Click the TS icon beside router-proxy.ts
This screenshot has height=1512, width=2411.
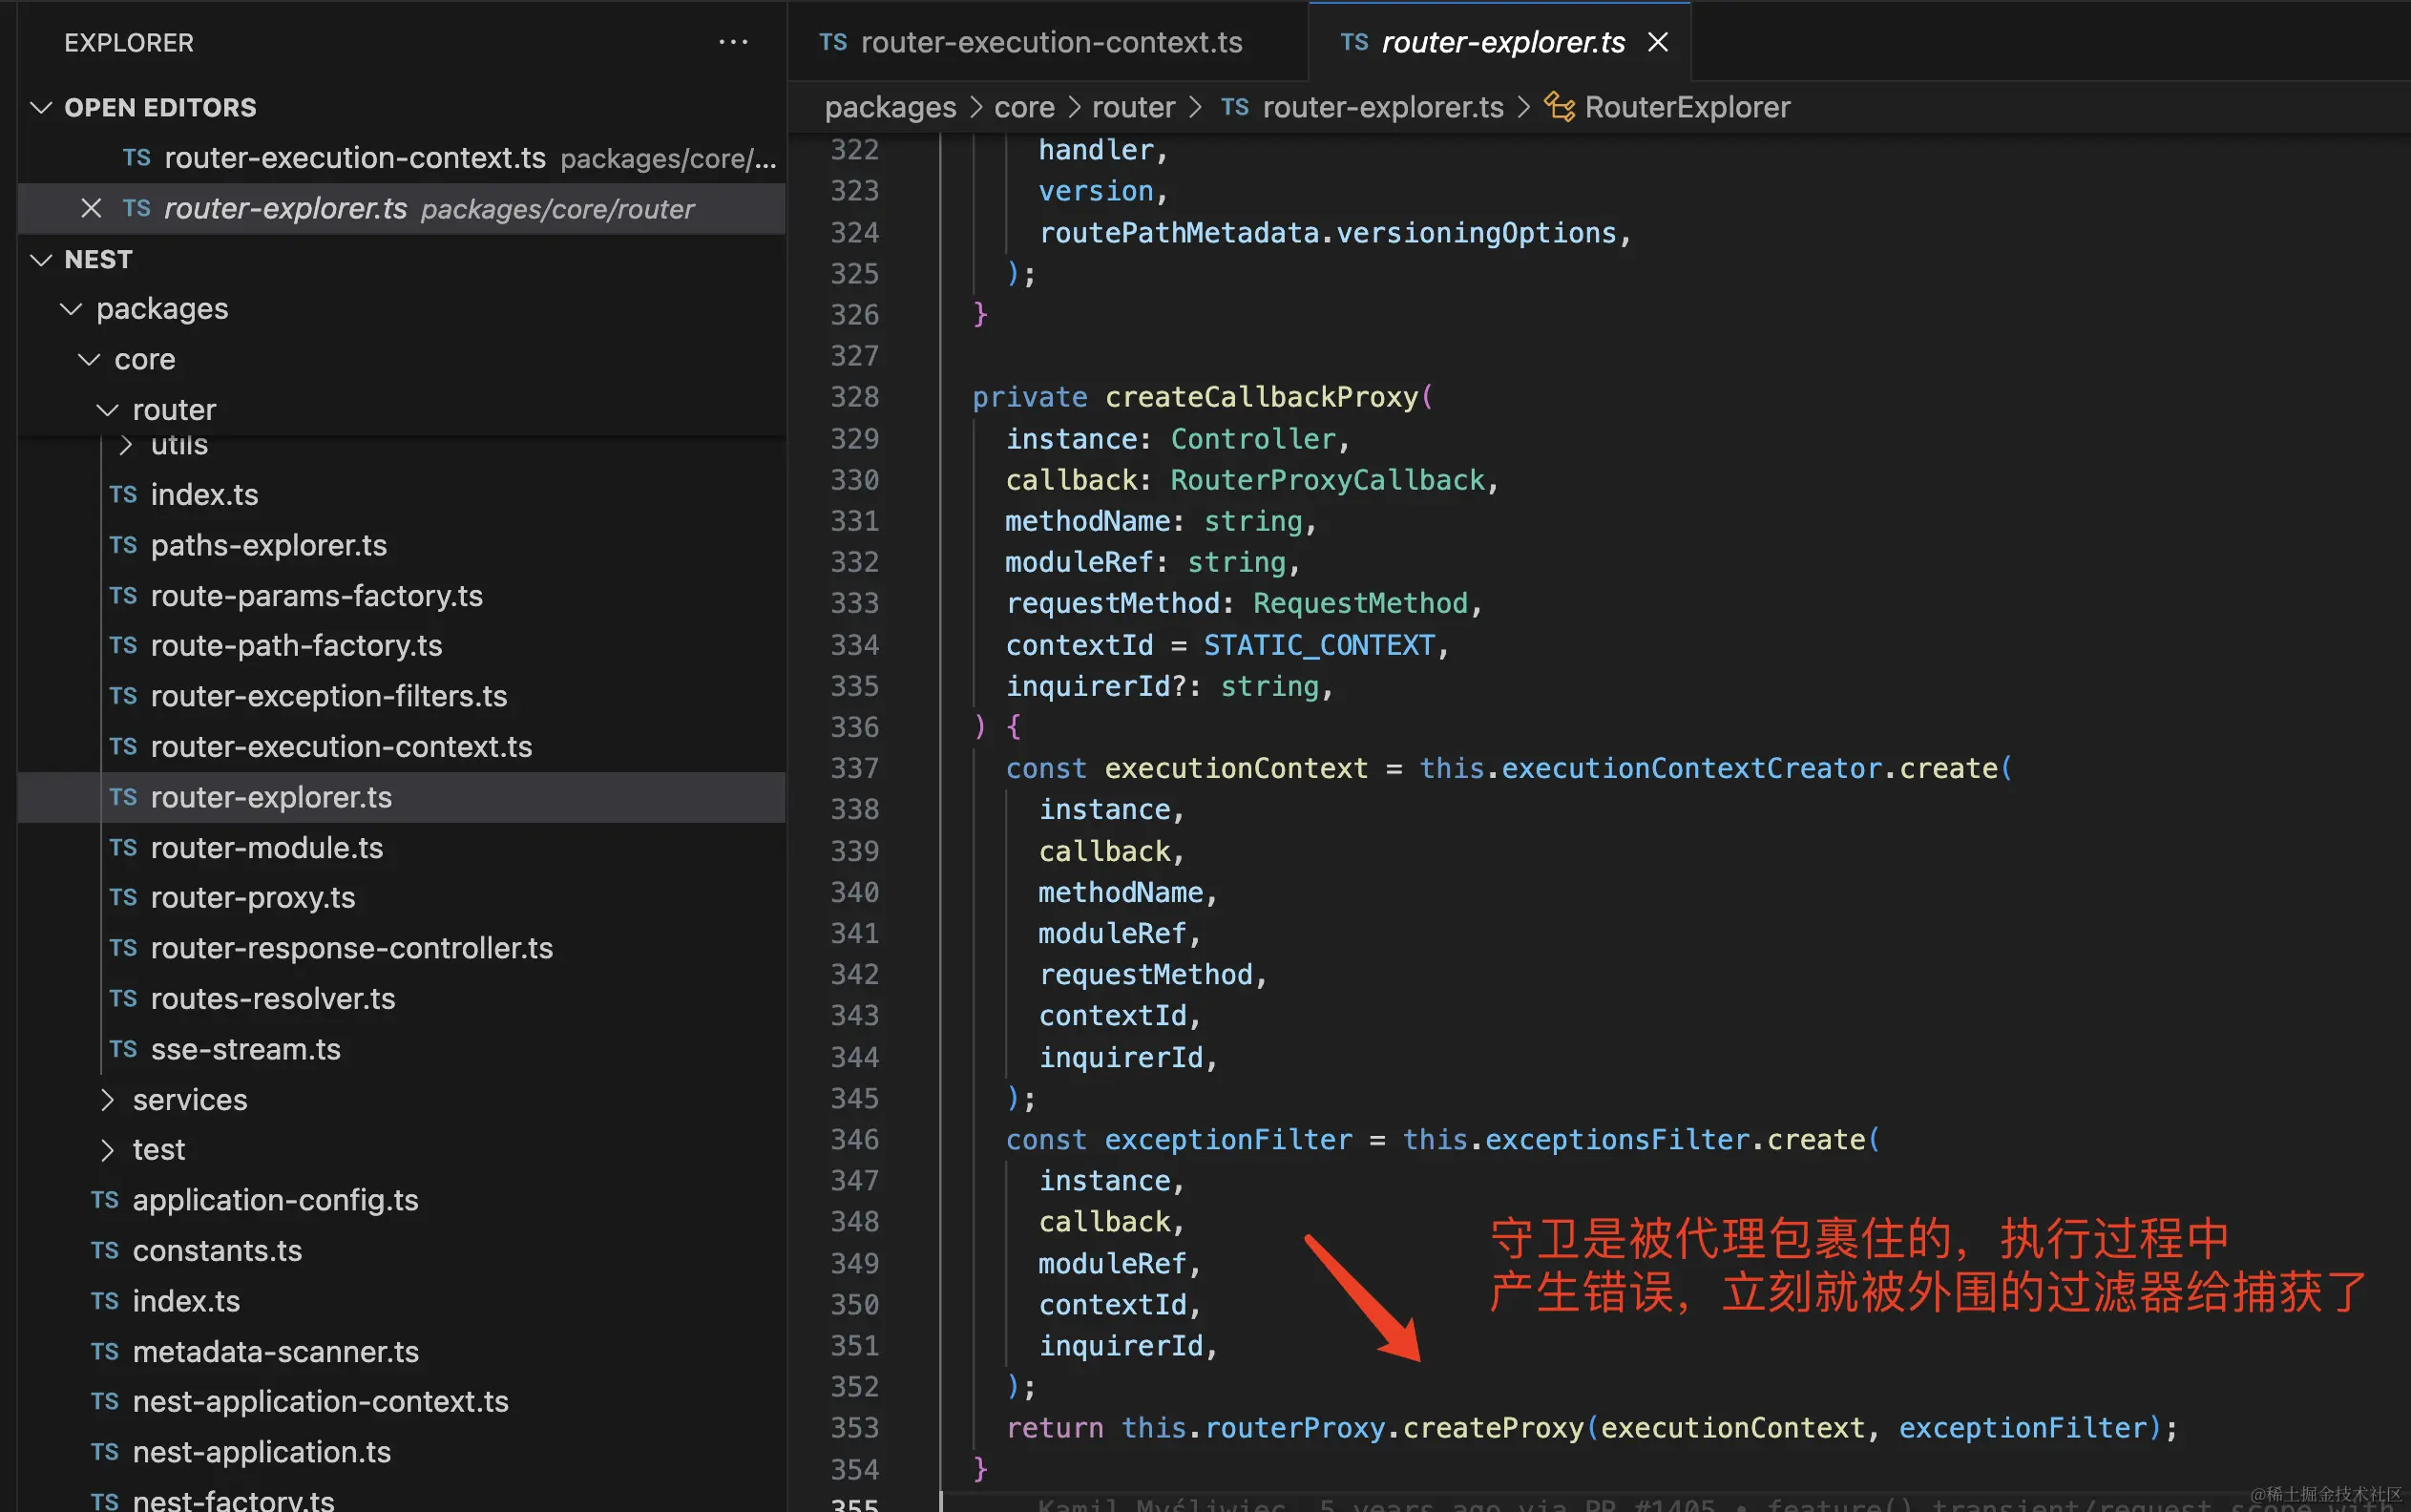123,898
